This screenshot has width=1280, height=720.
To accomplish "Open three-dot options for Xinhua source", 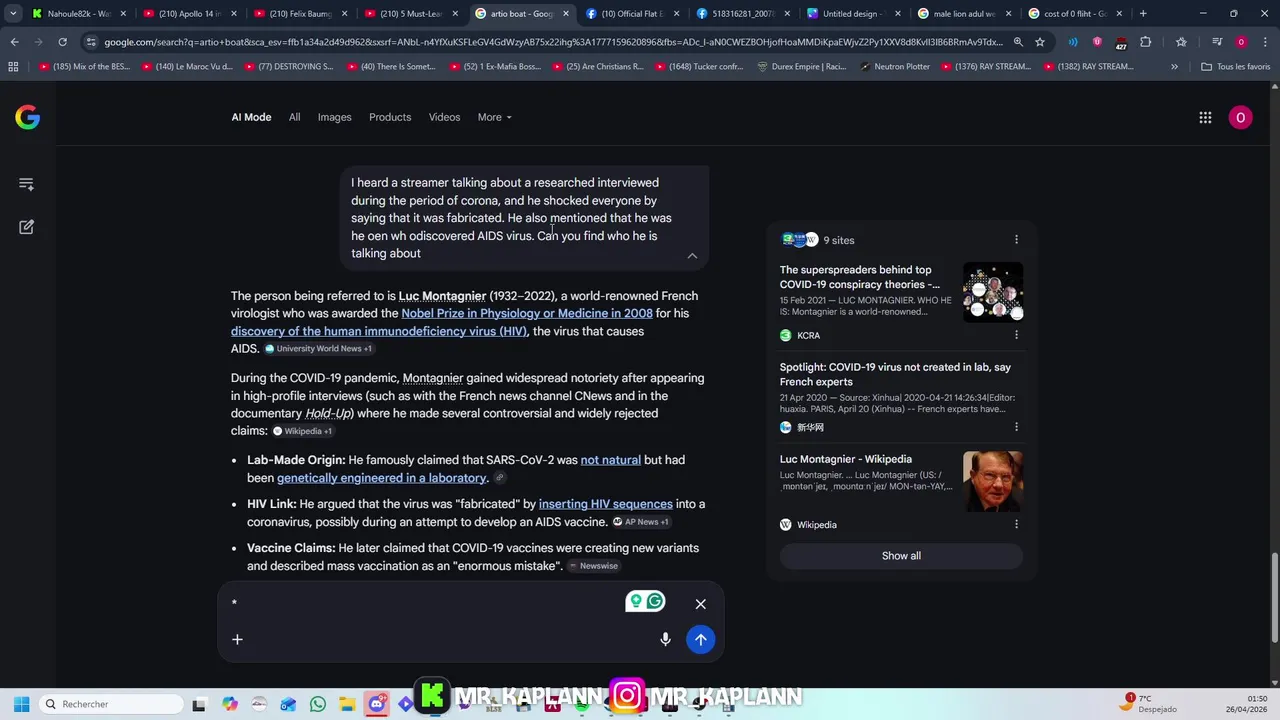I will (1016, 427).
